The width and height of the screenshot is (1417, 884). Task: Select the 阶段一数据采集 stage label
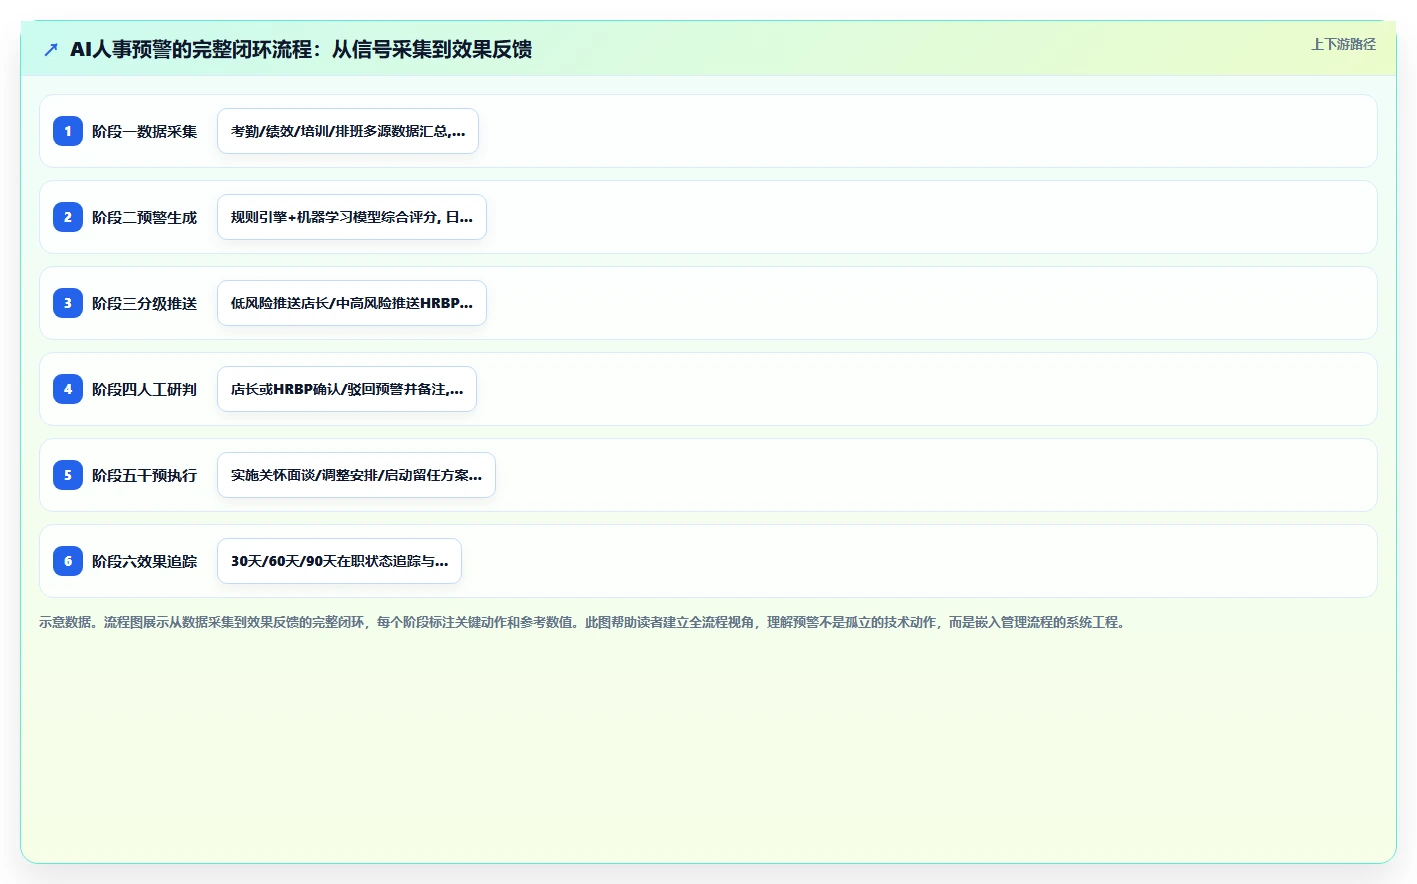[x=145, y=131]
